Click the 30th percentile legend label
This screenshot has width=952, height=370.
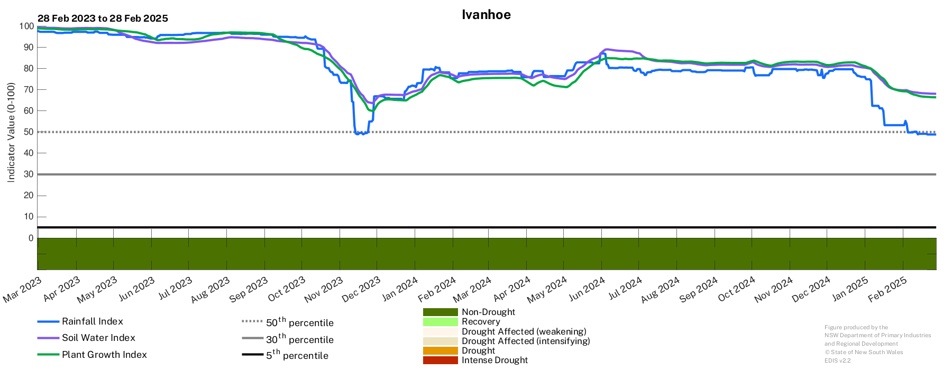point(299,338)
